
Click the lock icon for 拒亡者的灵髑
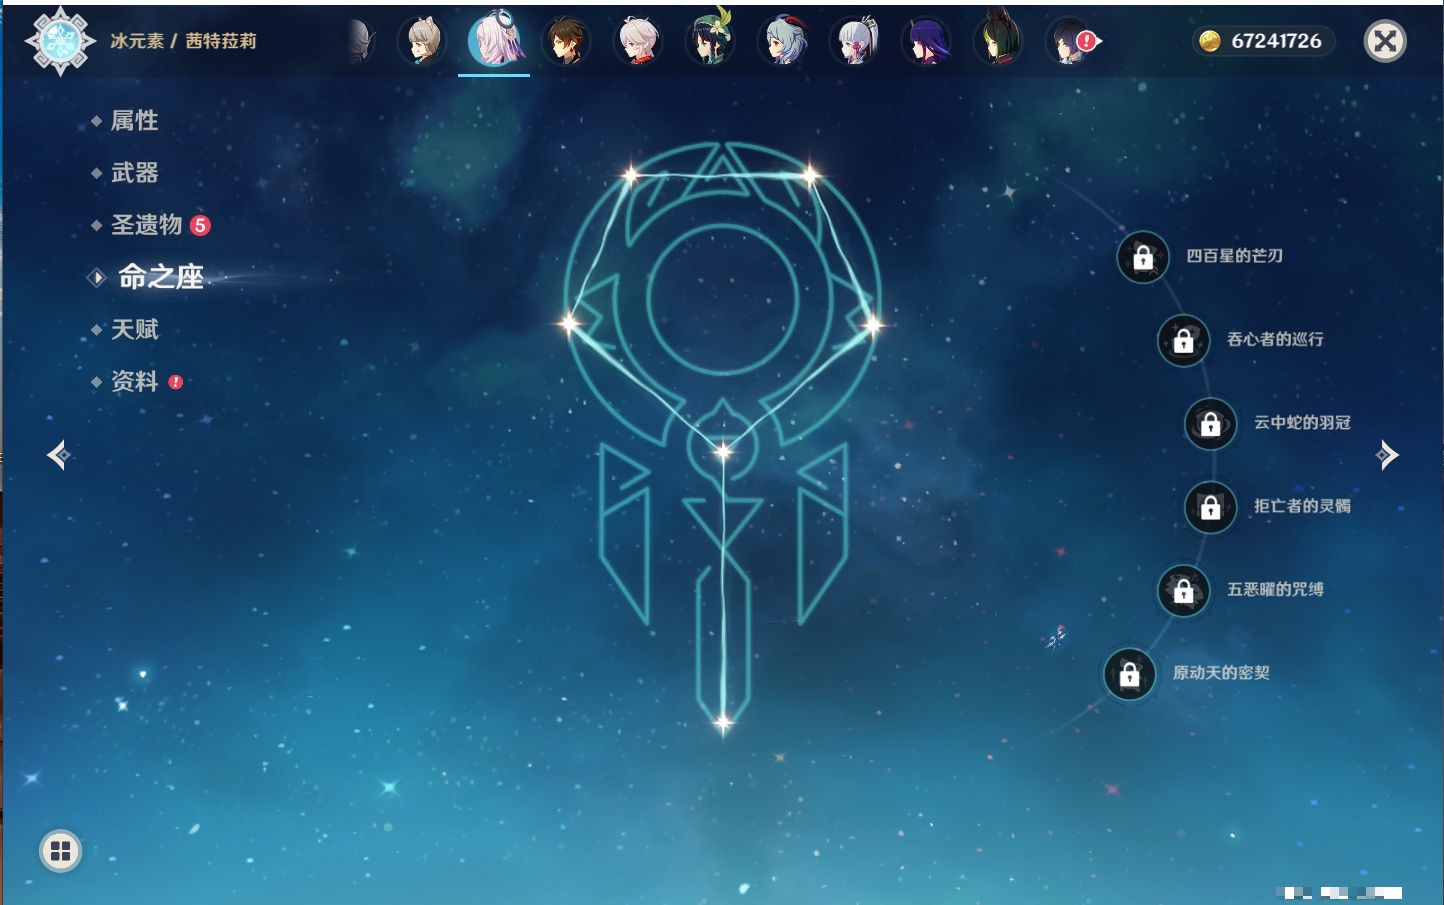coord(1211,507)
